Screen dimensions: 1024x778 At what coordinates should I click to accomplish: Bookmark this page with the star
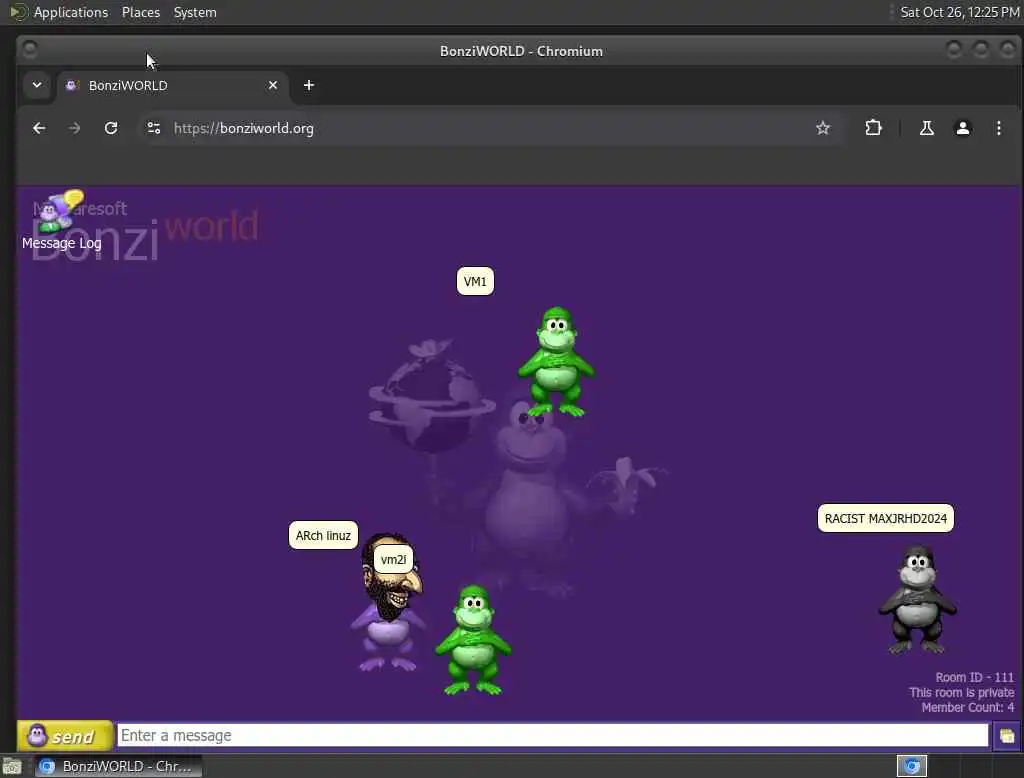(x=823, y=128)
